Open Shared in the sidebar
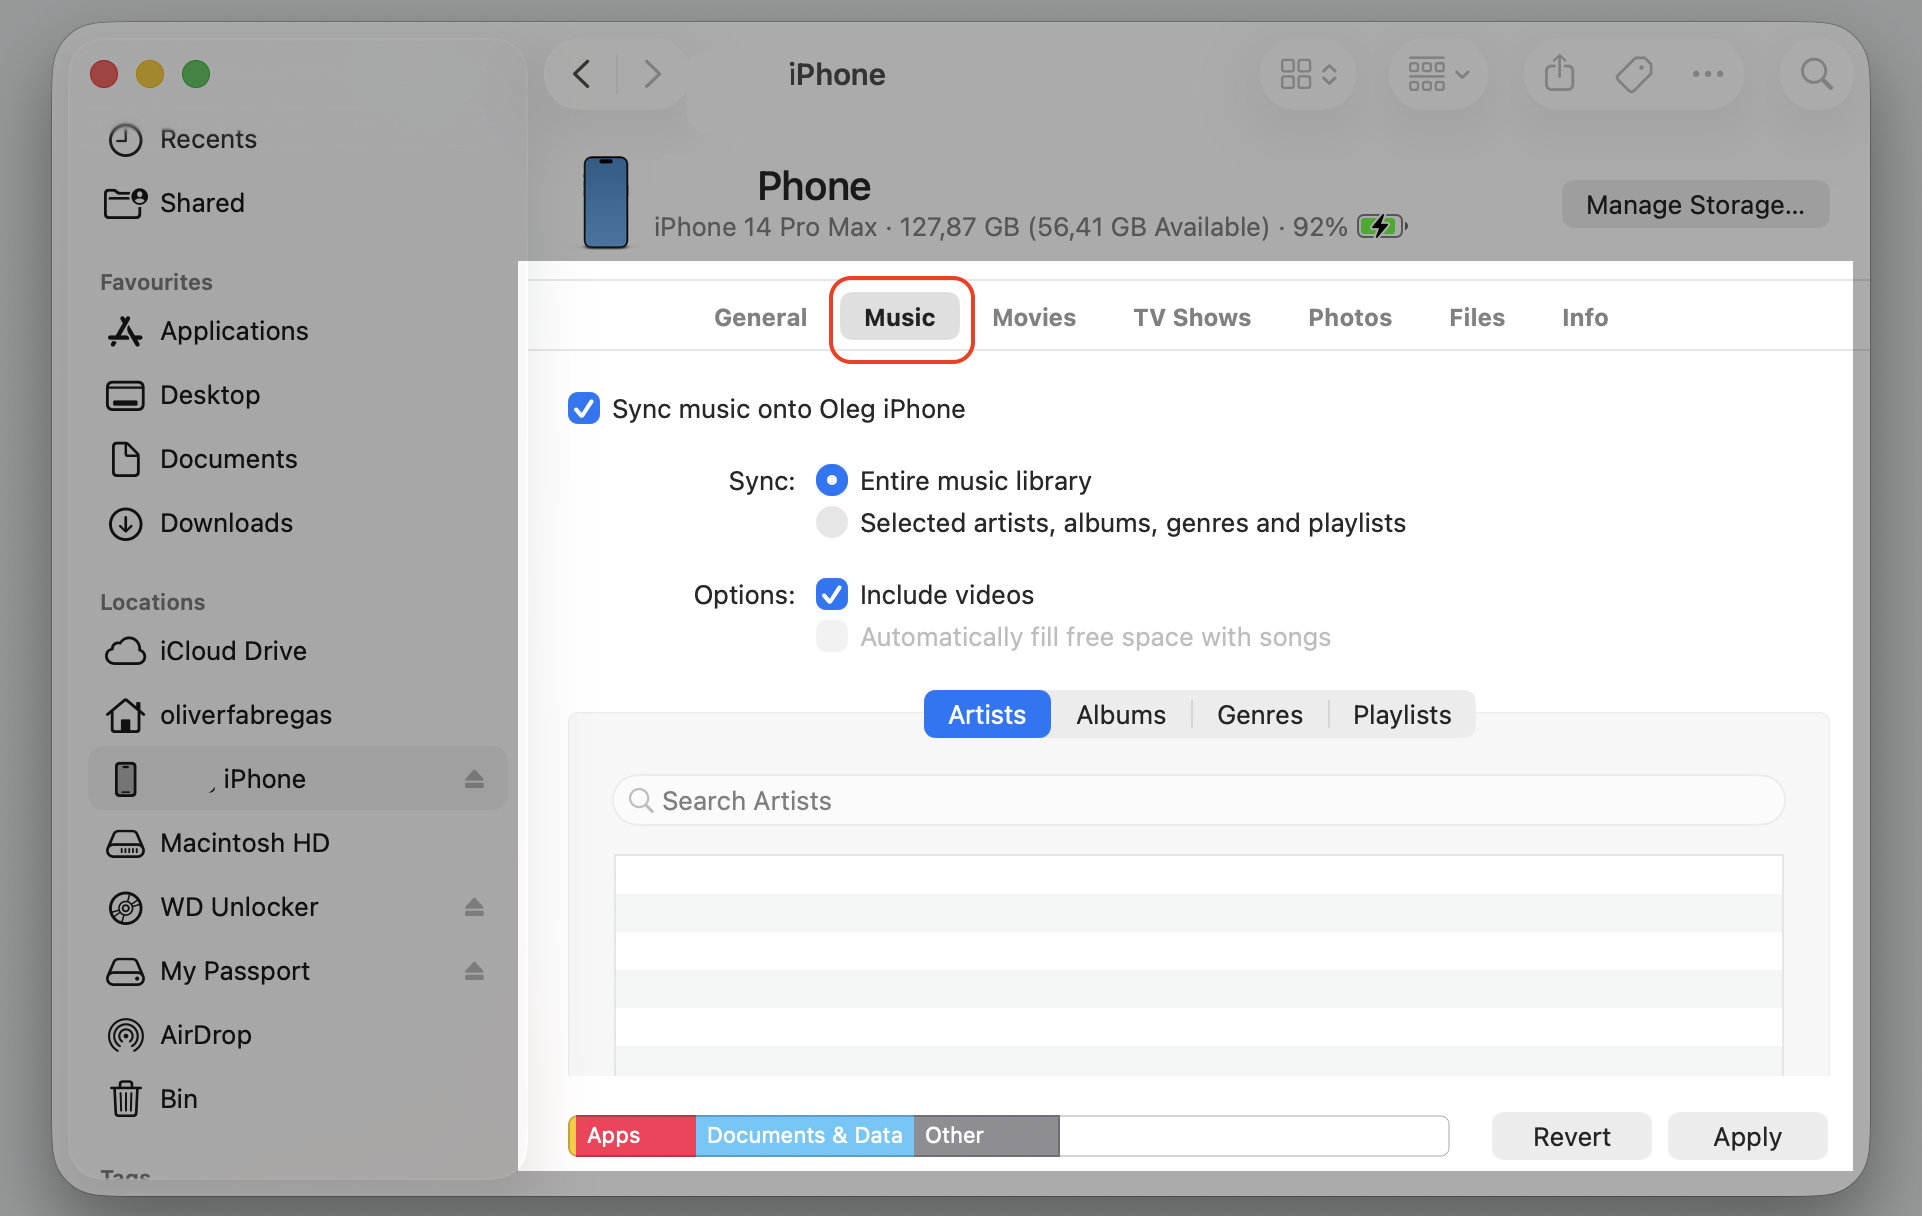Viewport: 1922px width, 1216px height. [x=202, y=203]
